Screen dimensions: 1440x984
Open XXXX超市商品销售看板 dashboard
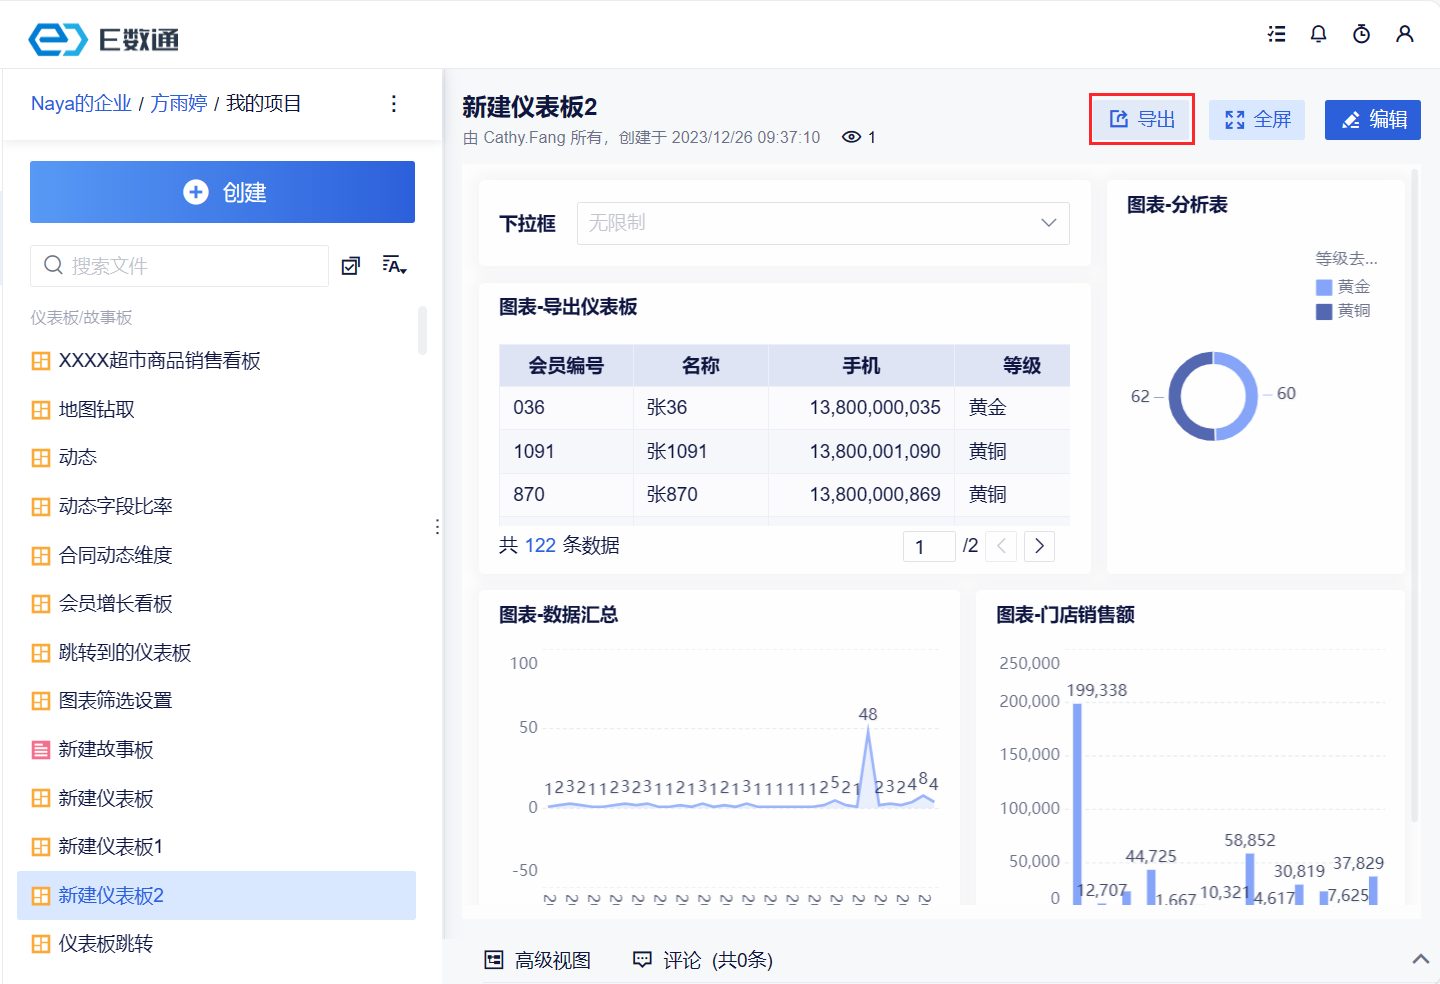click(160, 361)
